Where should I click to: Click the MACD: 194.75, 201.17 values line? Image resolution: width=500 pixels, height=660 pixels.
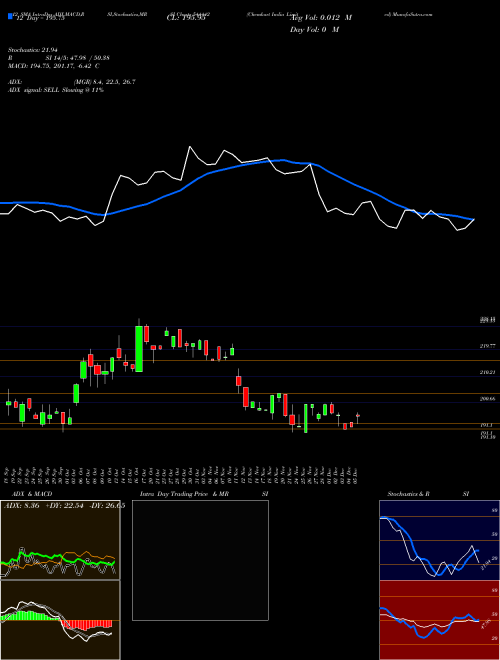tap(53, 66)
